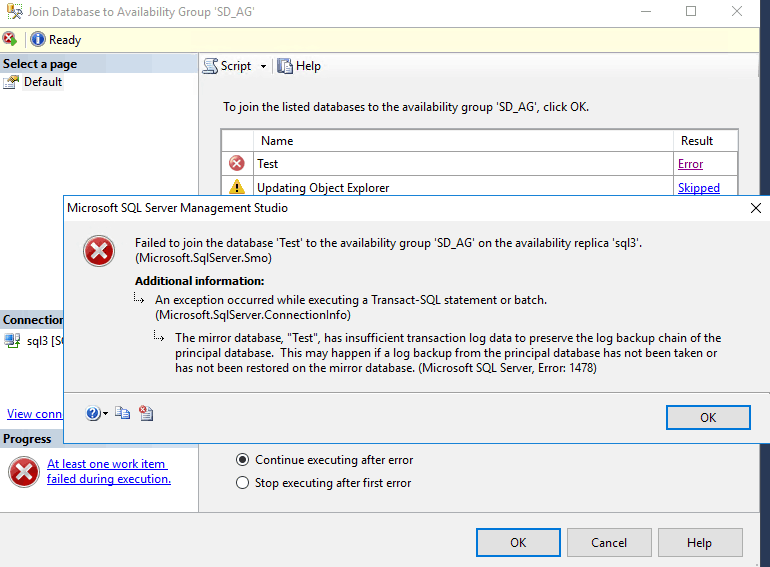Click OK in the error dialog
The height and width of the screenshot is (567, 770).
pos(708,417)
